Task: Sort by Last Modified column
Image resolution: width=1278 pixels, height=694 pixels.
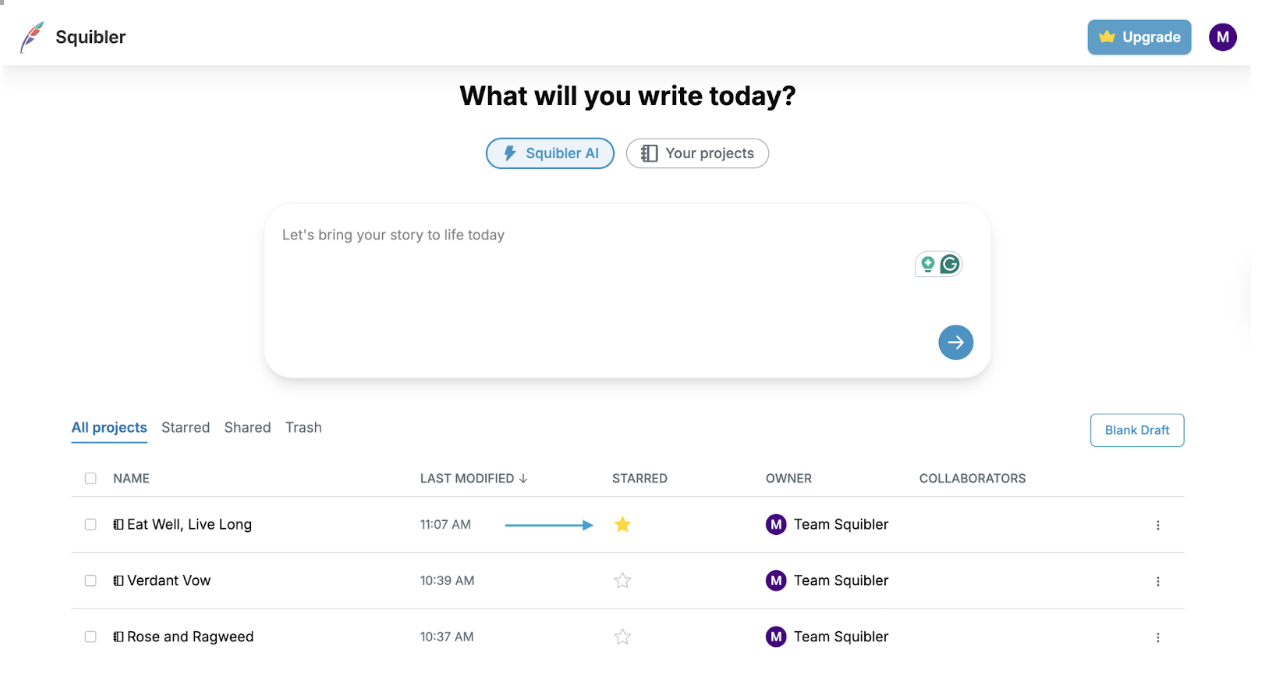Action: pos(473,478)
